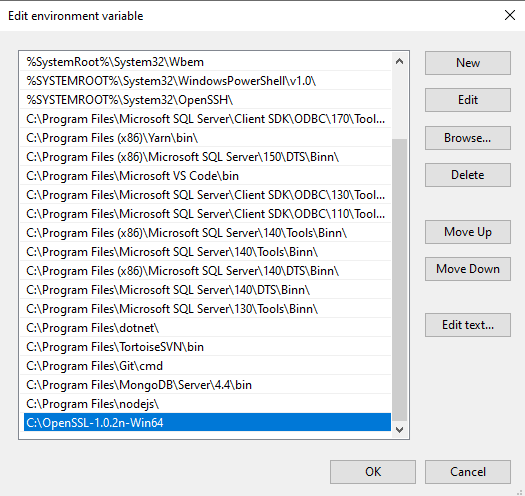The image size is (525, 496).
Task: Select the (x86) SQL Server\140\DTS\Binn\ row
Action: (x=206, y=271)
